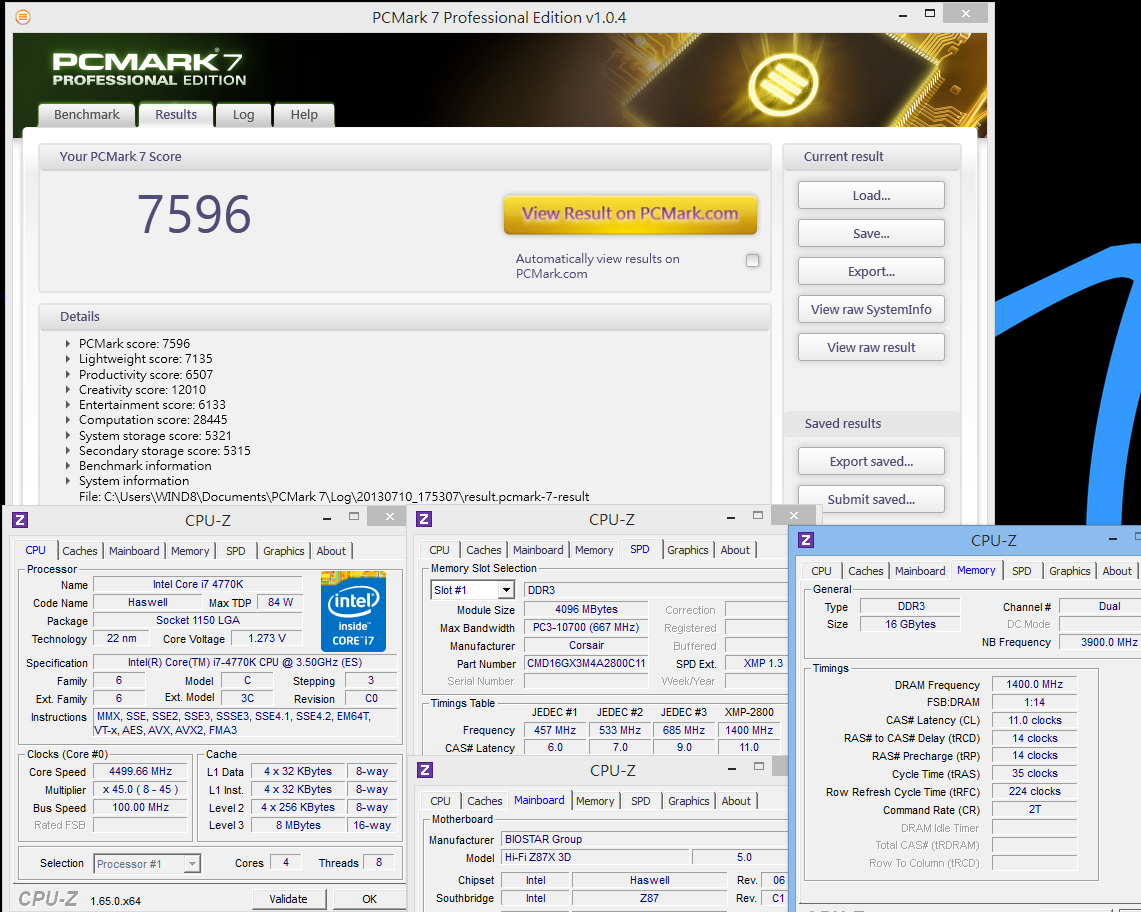
Task: Close the CPU-Z CPU tab window
Action: tap(390, 517)
